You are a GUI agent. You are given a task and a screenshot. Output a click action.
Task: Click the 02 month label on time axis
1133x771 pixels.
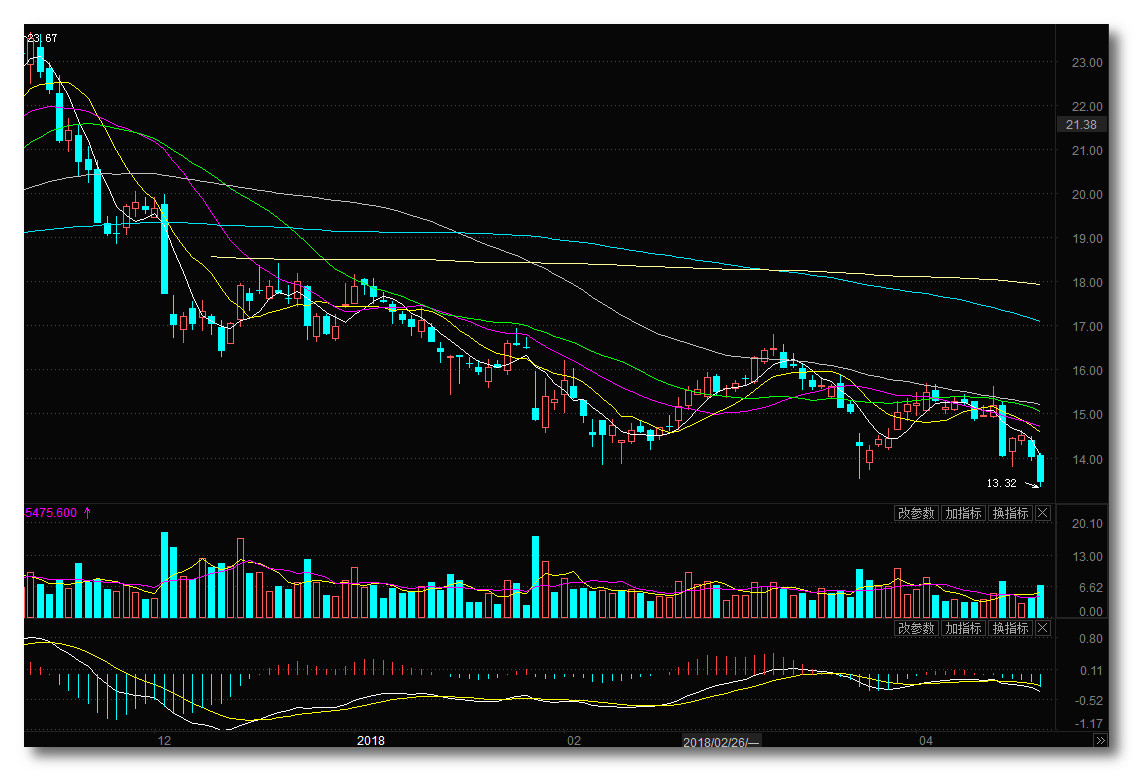click(x=573, y=741)
